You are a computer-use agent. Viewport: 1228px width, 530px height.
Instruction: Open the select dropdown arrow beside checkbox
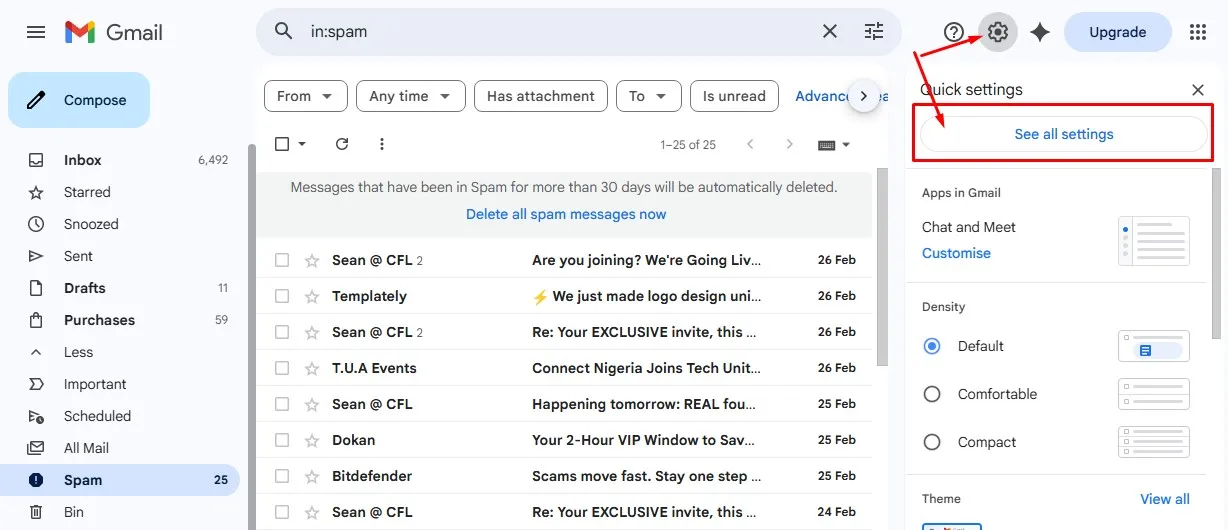click(302, 144)
